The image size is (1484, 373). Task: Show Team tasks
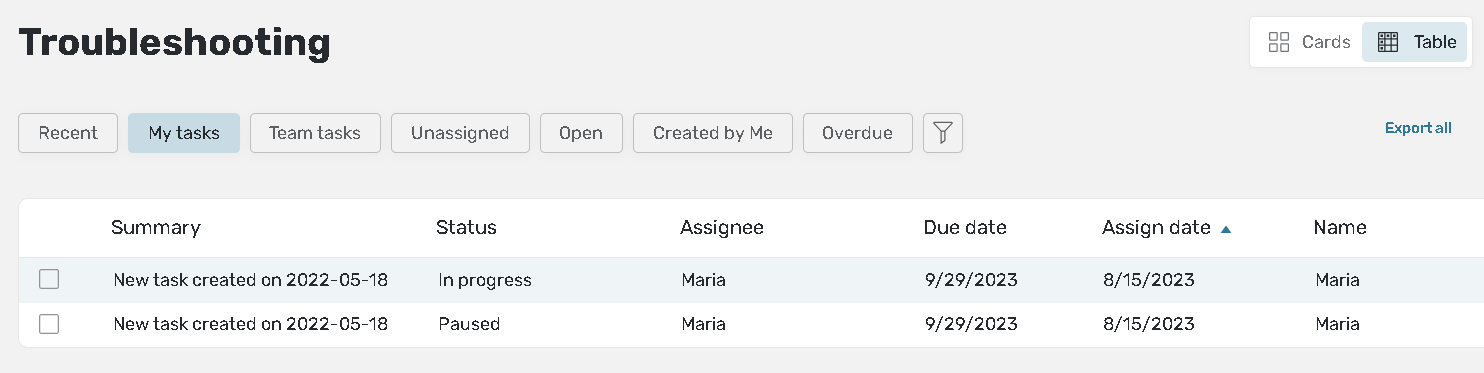coord(315,133)
